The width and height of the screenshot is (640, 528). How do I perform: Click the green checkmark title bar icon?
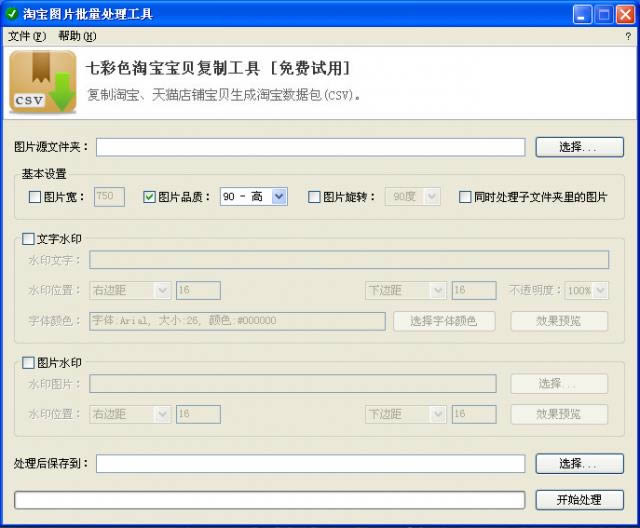12,14
